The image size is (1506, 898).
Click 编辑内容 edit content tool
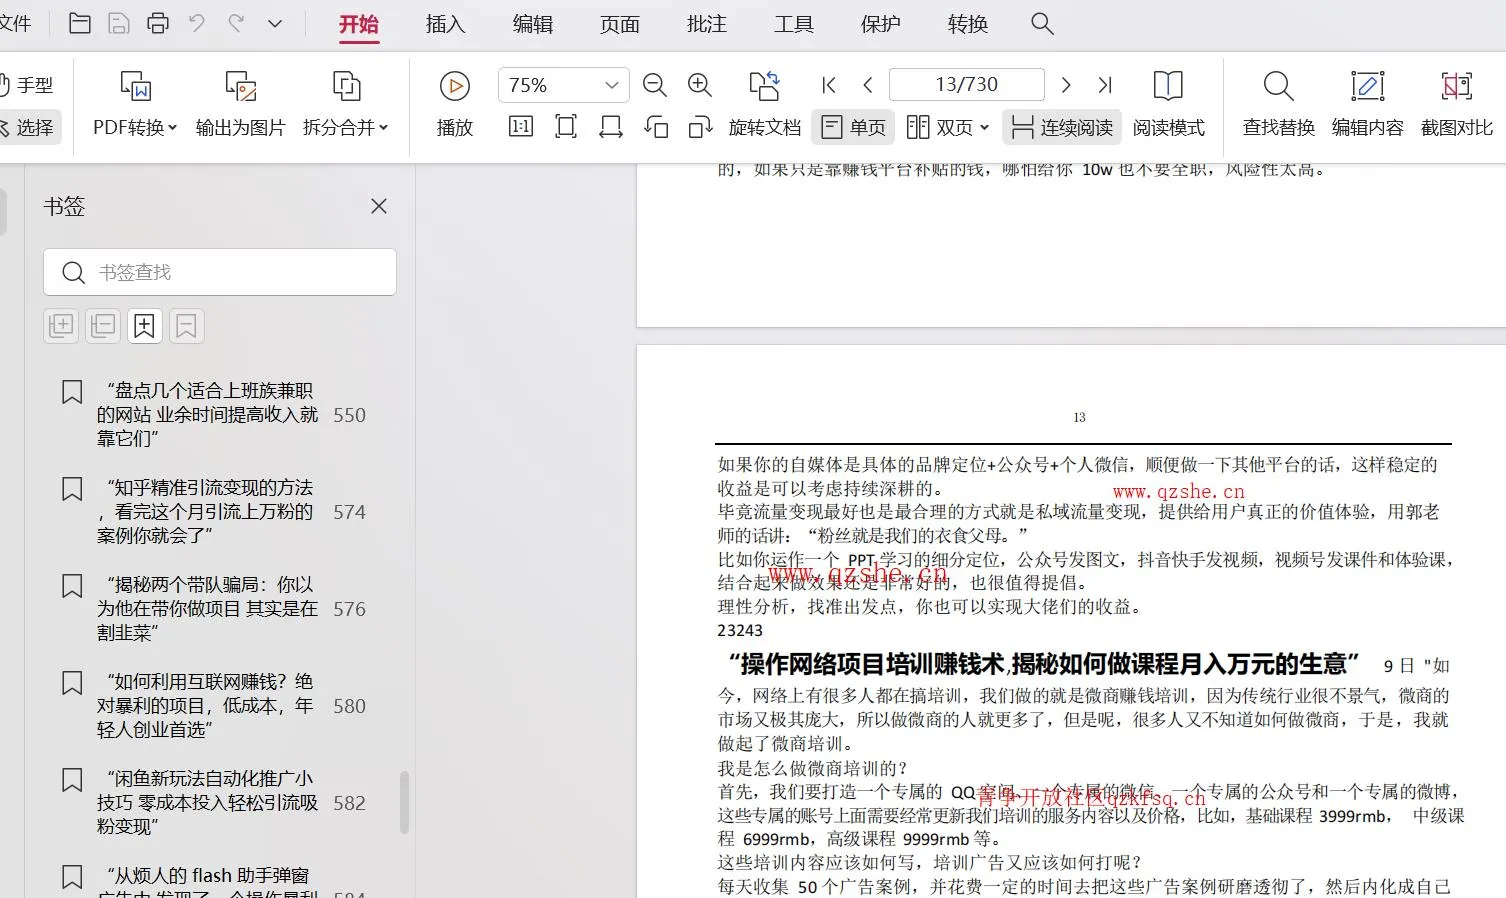[x=1368, y=105]
